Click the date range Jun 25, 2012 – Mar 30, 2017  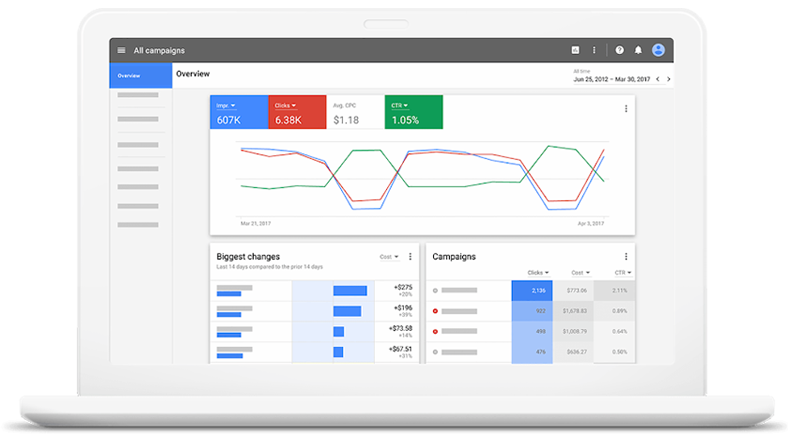point(613,79)
